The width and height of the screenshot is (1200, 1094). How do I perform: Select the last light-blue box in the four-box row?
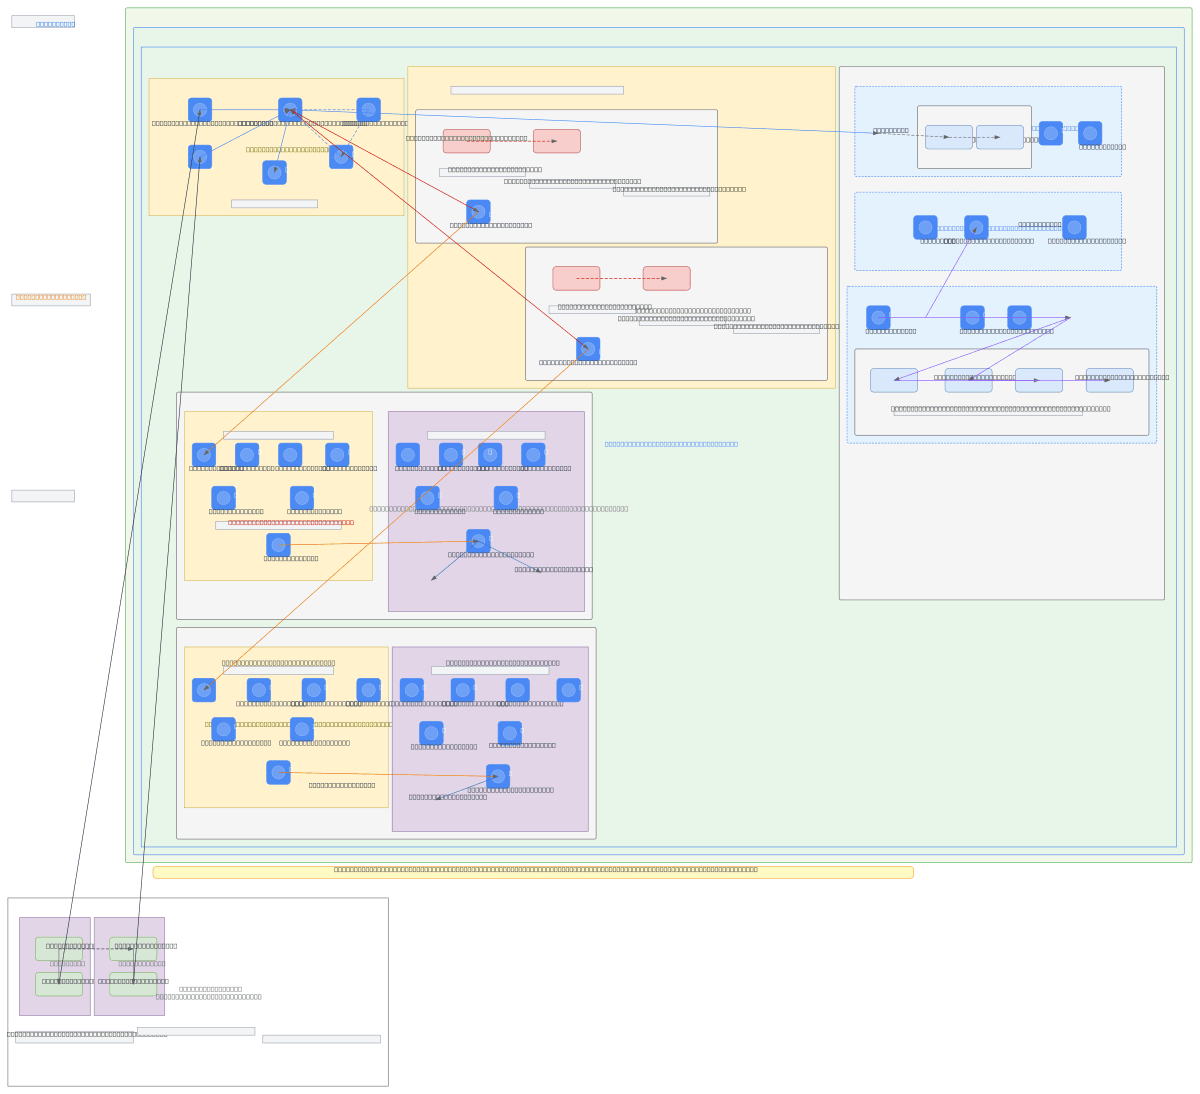pos(1109,380)
